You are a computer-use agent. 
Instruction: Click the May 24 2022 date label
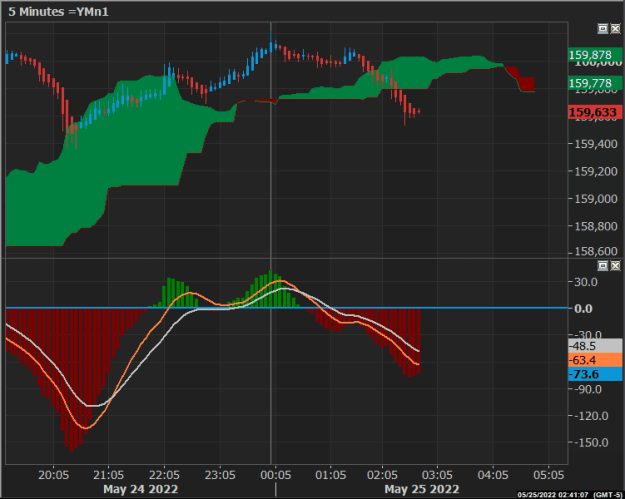pyautogui.click(x=141, y=489)
